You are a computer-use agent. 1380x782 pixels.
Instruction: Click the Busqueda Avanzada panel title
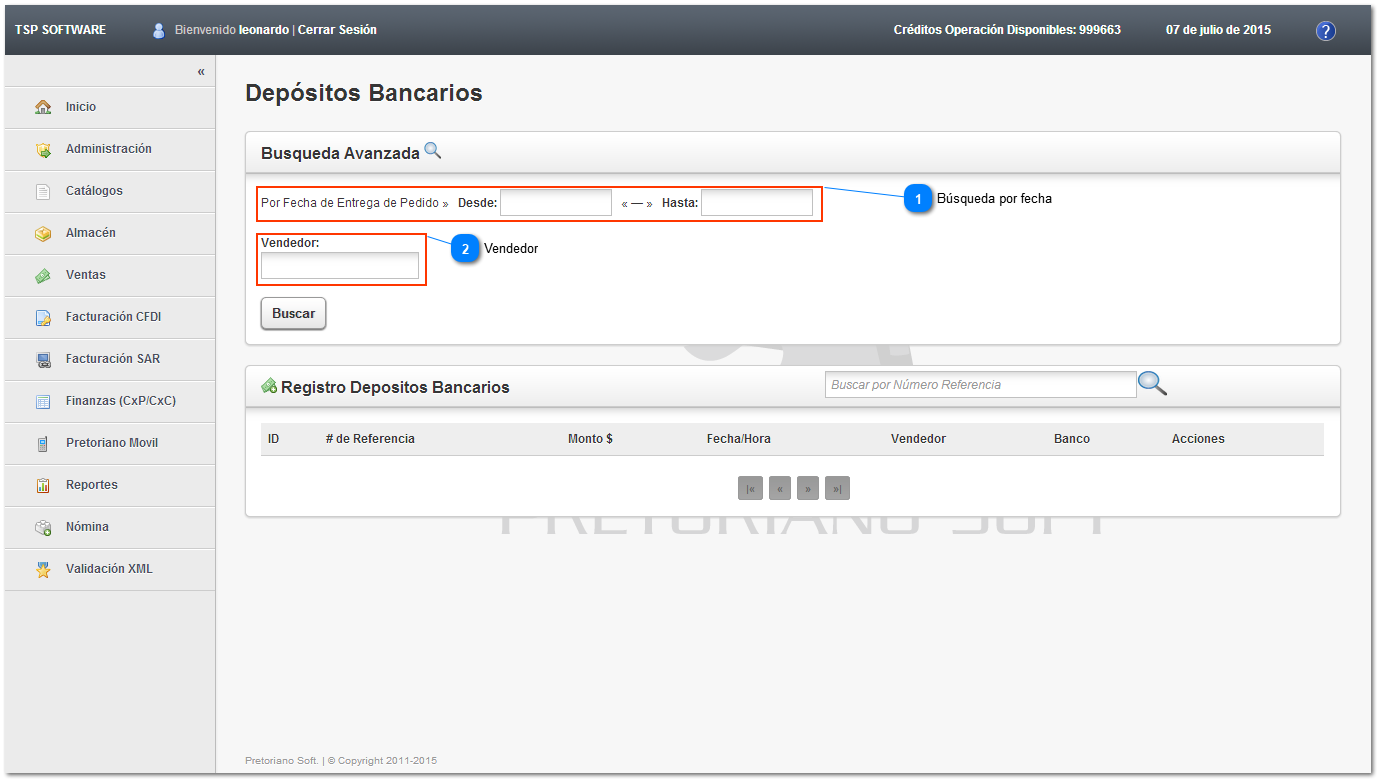(x=340, y=154)
